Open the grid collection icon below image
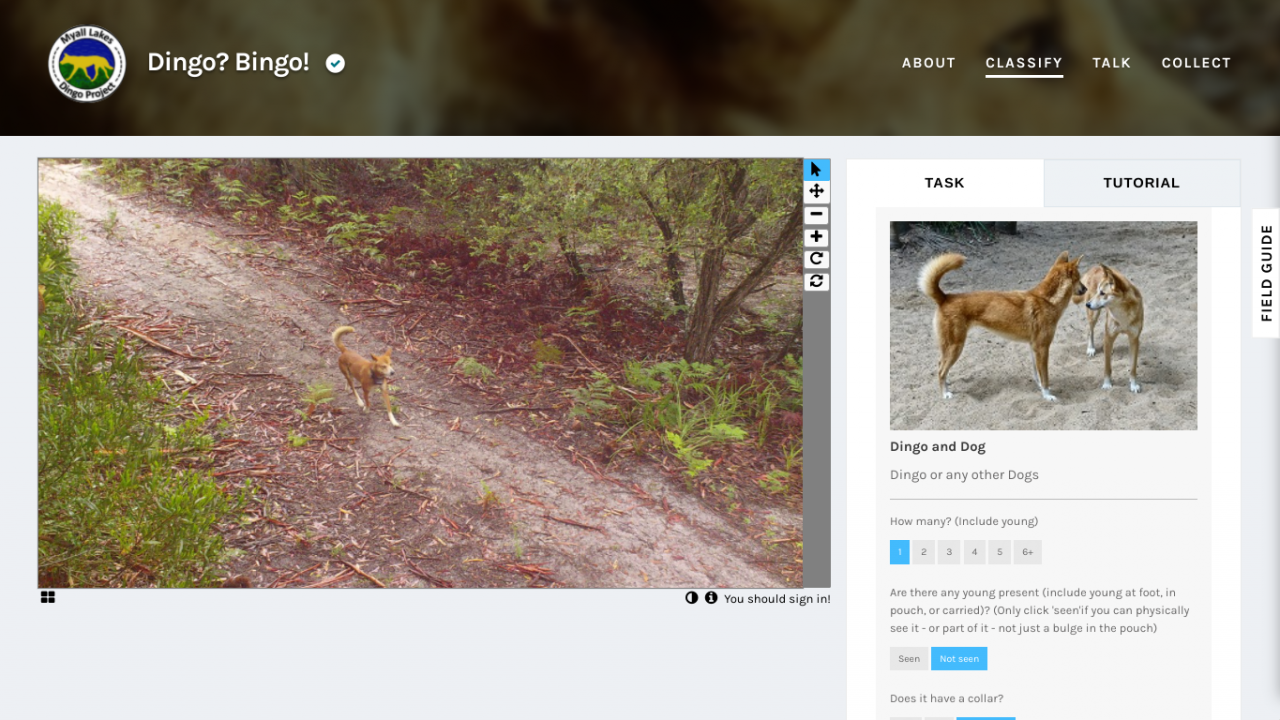Viewport: 1280px width, 720px height. 48,597
